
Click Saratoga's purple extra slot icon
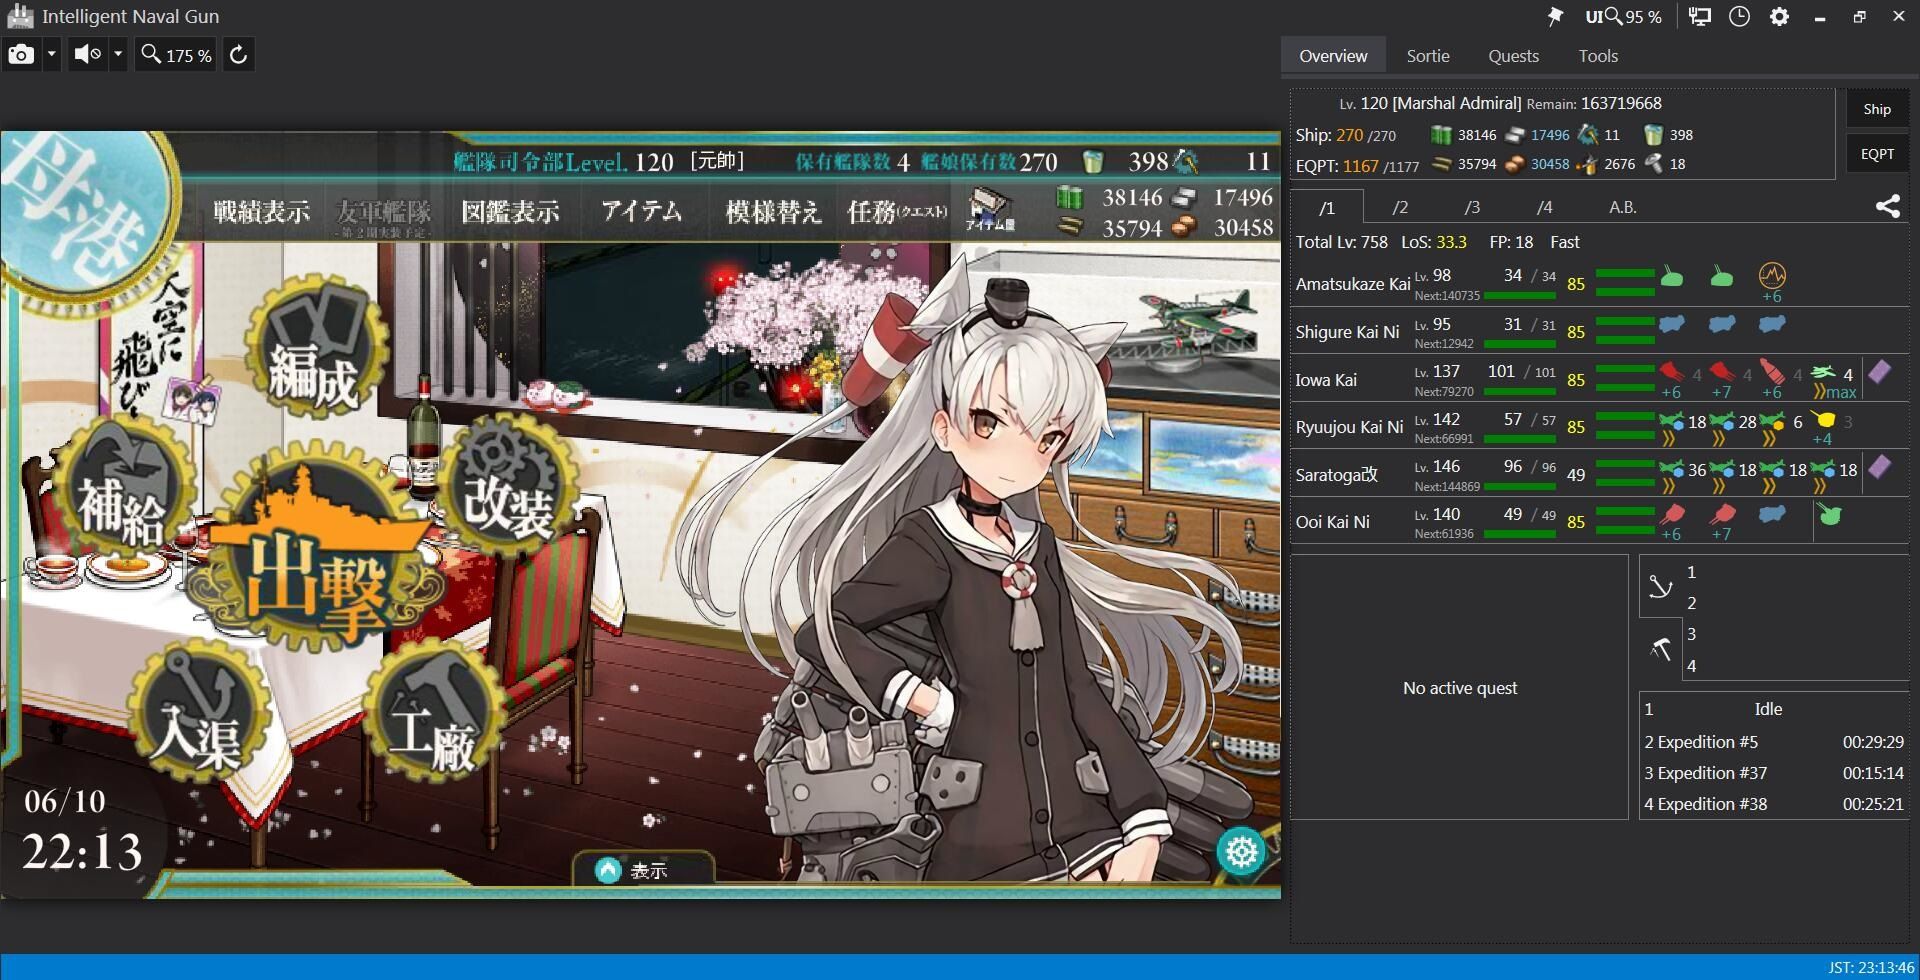[1879, 467]
